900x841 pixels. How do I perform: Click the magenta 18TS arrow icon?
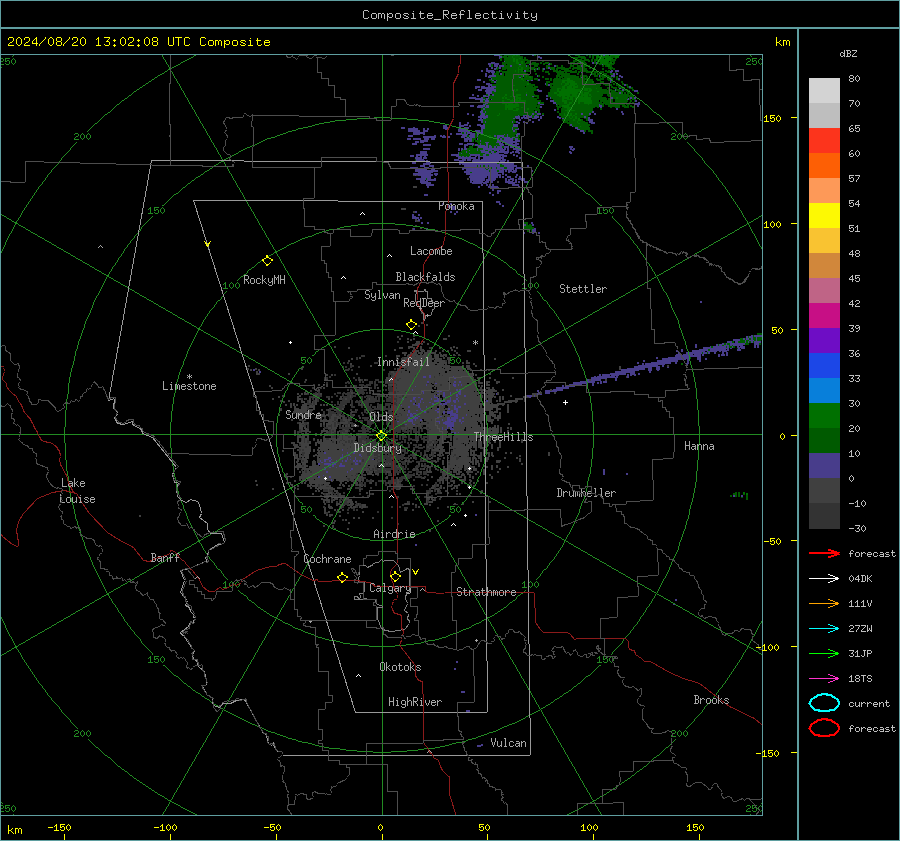824,679
